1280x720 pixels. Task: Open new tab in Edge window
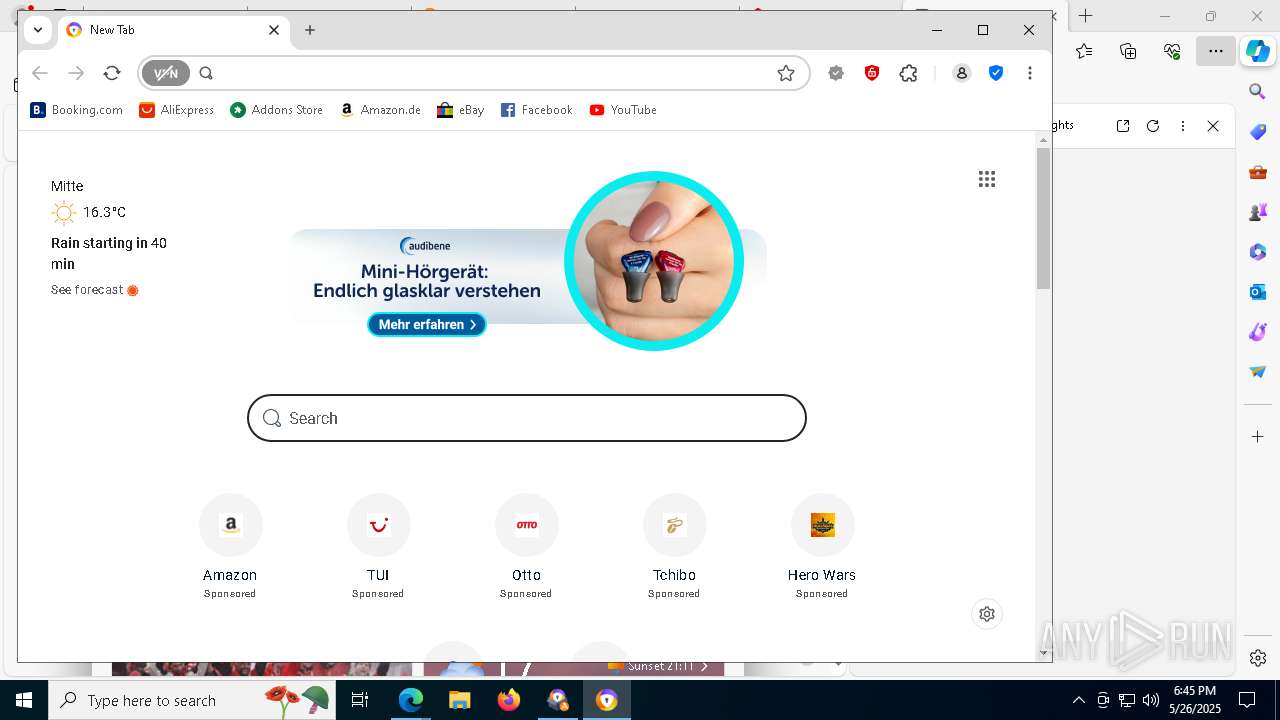(x=1086, y=16)
